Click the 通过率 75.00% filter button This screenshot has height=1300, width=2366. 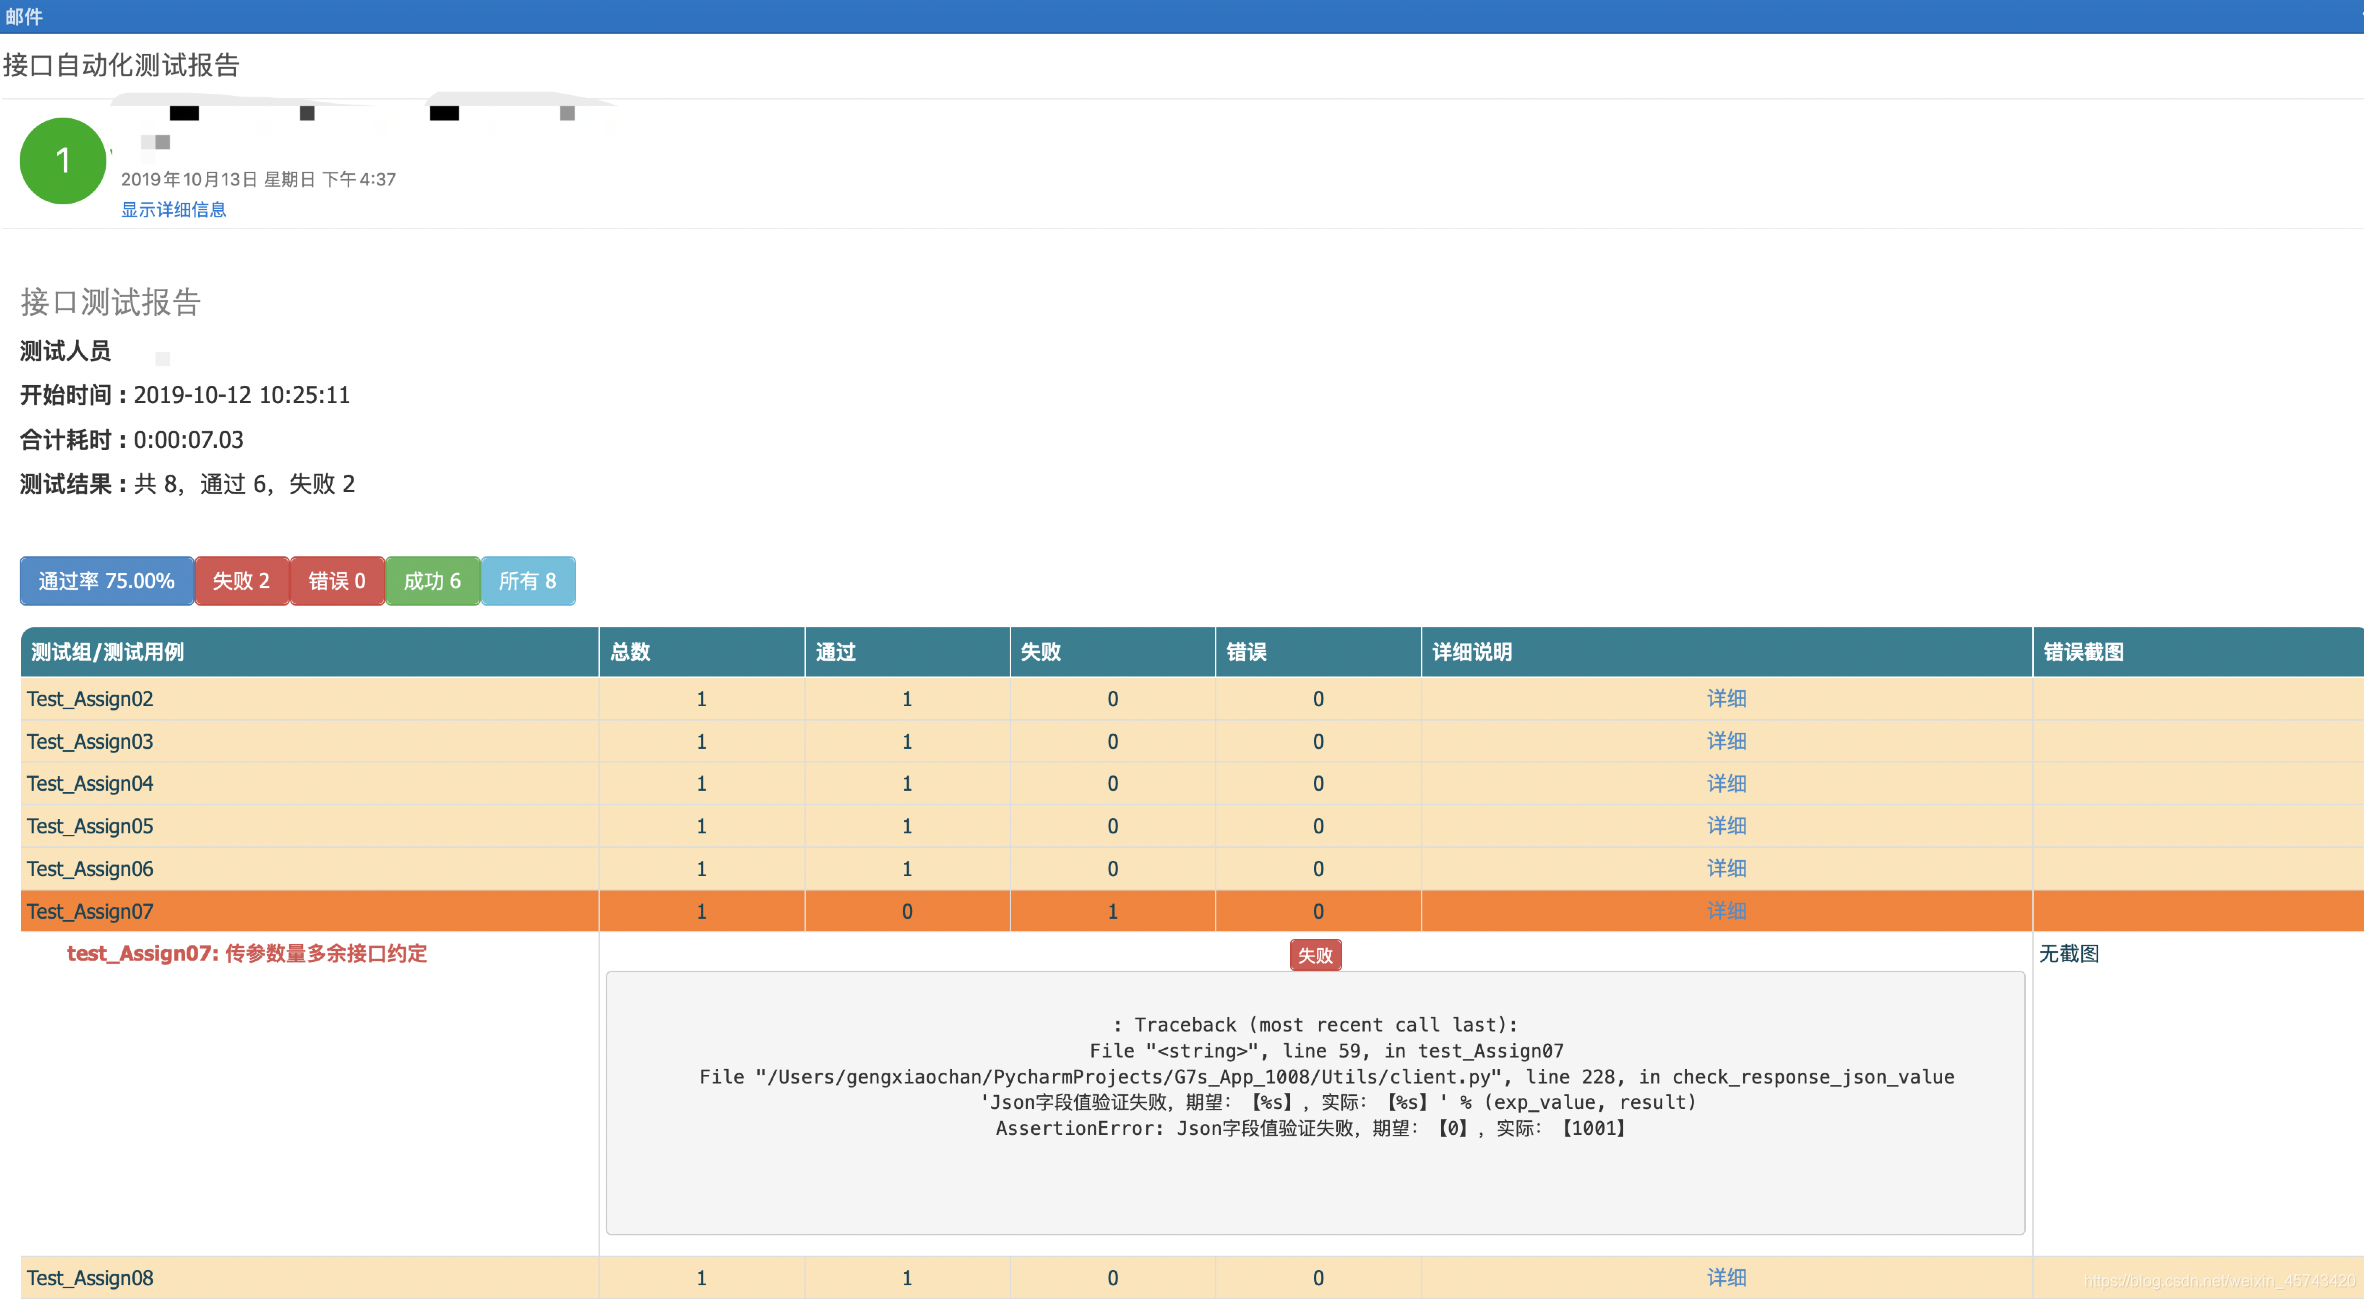(107, 581)
